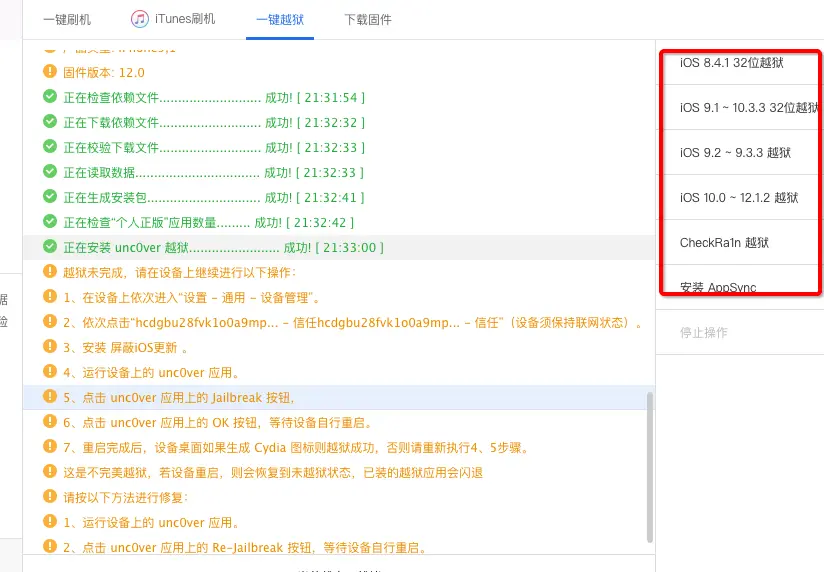The image size is (824, 572).
Task: Click warning icon beside step 5 Jailbreak 按钮
Action: [50, 396]
